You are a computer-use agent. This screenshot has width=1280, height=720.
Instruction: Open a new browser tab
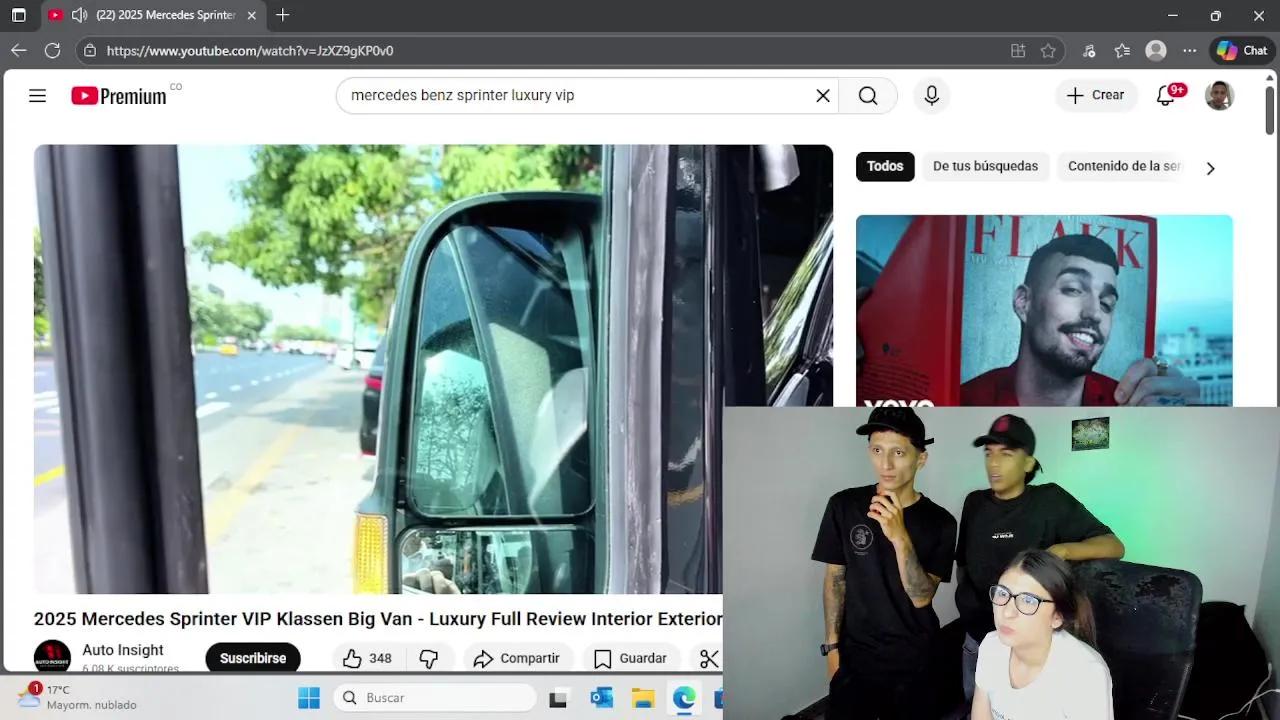click(x=283, y=15)
